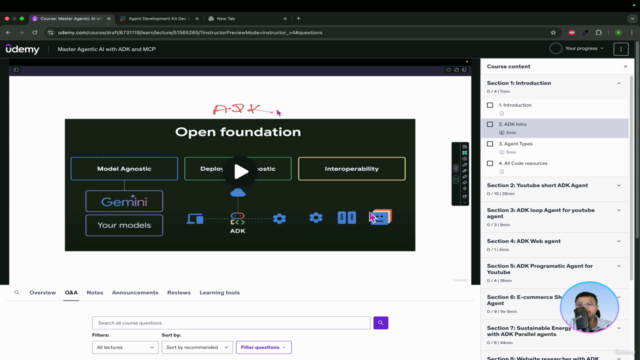The width and height of the screenshot is (640, 360).
Task: Open the Sort by recommended dropdown
Action: 197,347
